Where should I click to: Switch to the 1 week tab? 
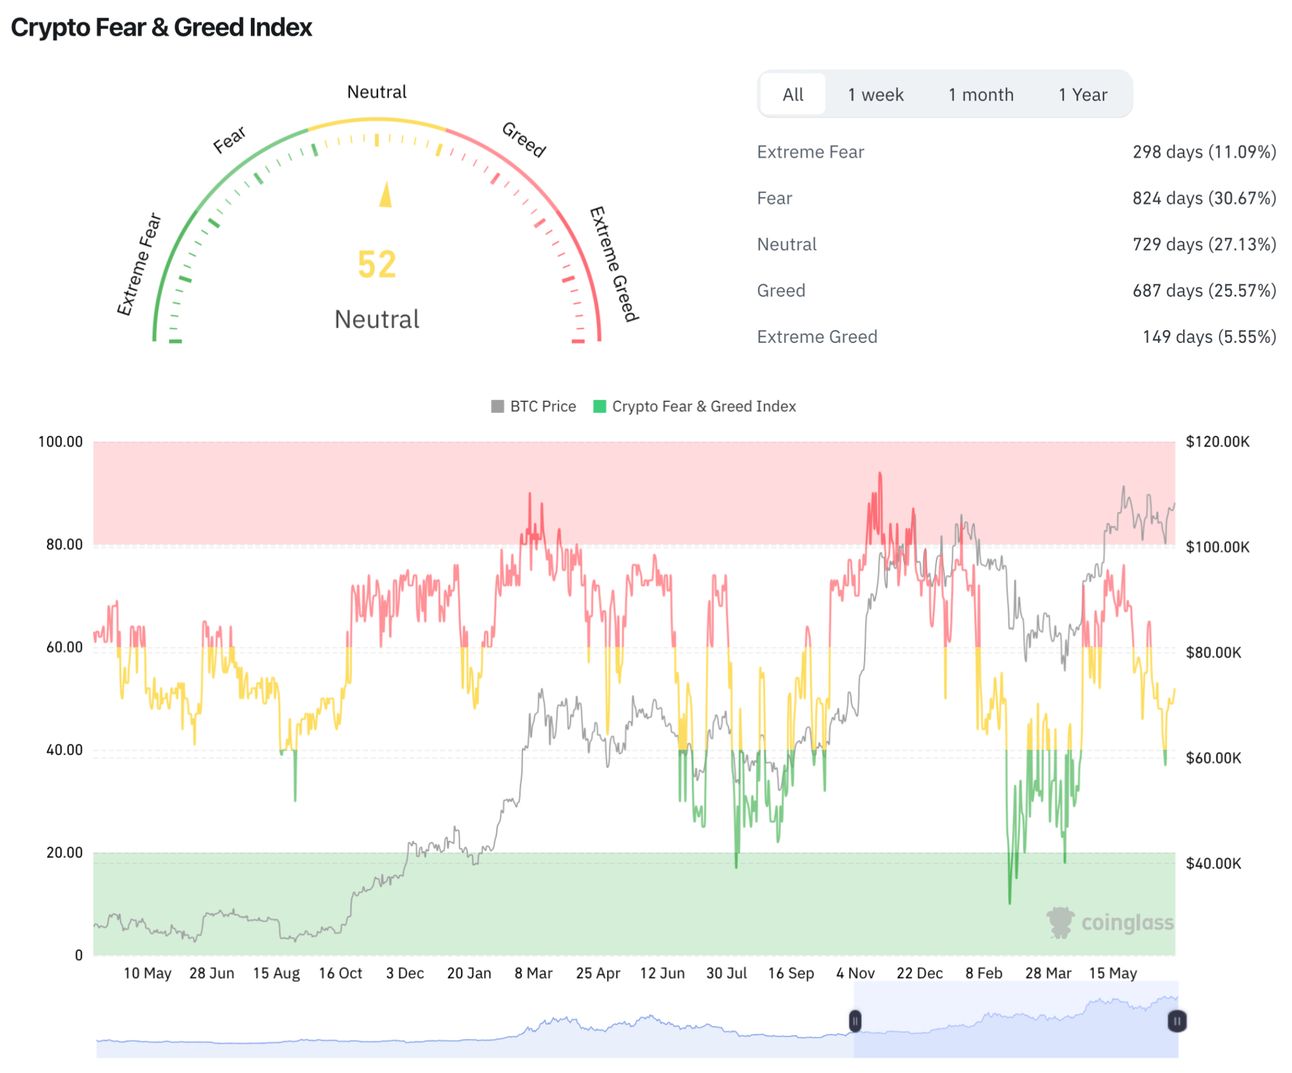[x=875, y=95]
